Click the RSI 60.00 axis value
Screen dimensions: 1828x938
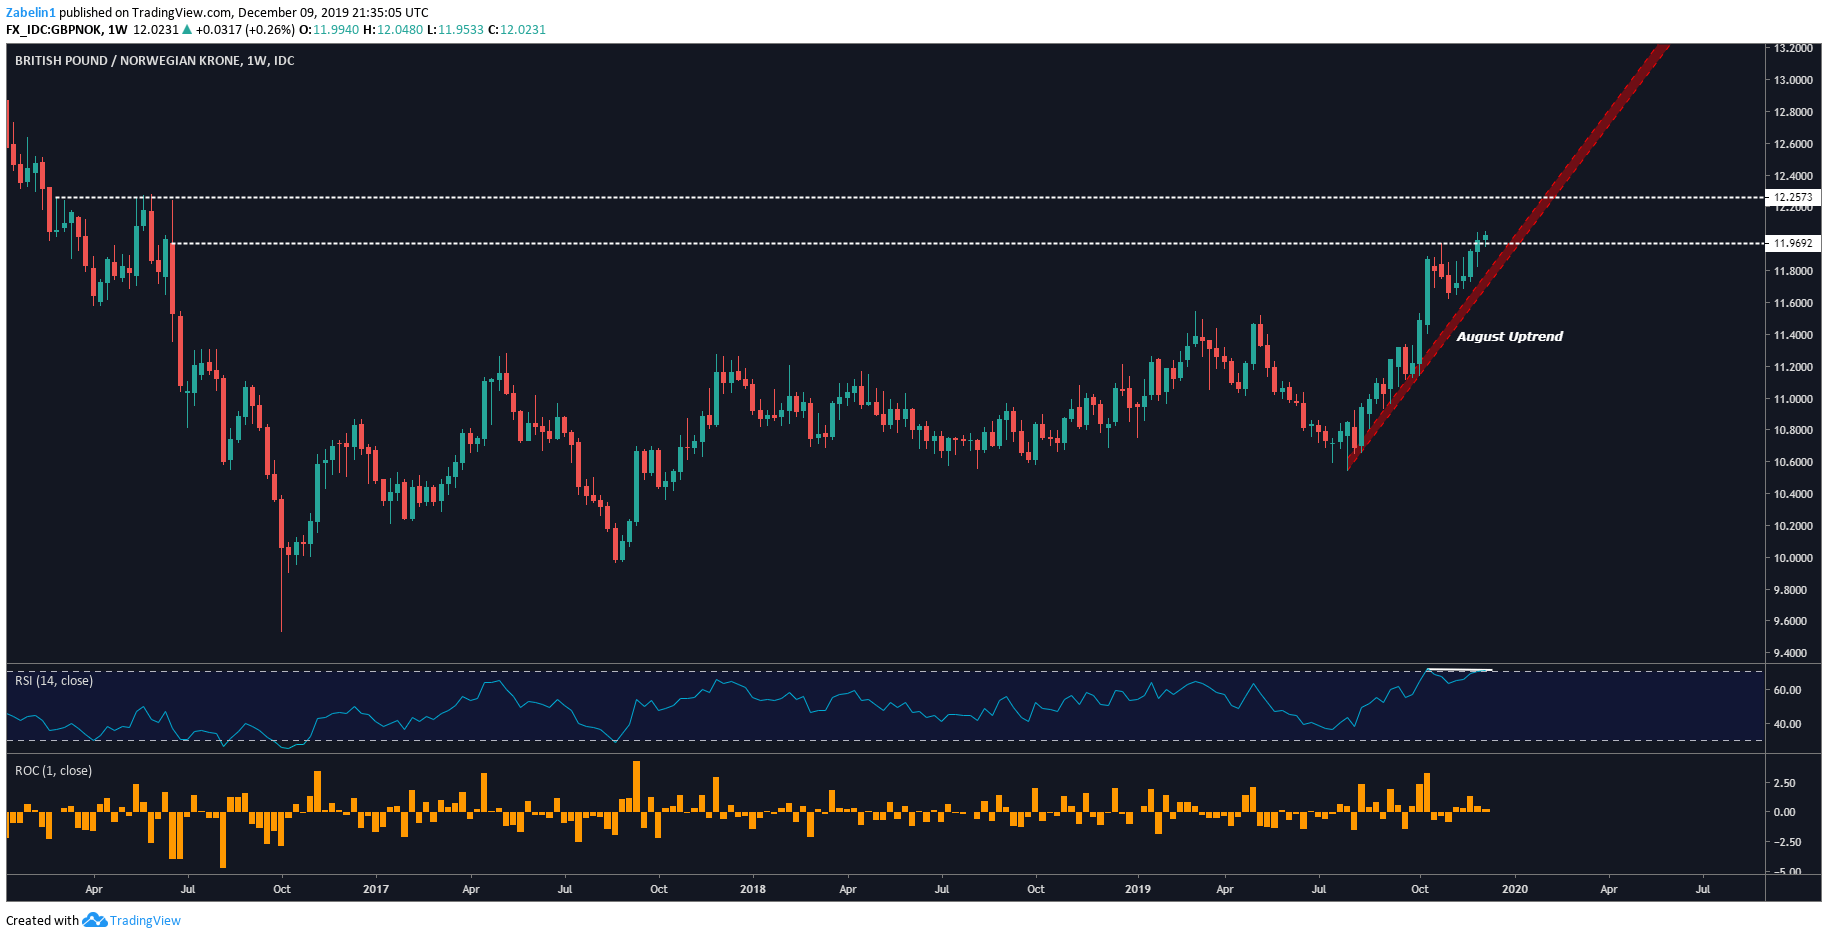pos(1787,690)
